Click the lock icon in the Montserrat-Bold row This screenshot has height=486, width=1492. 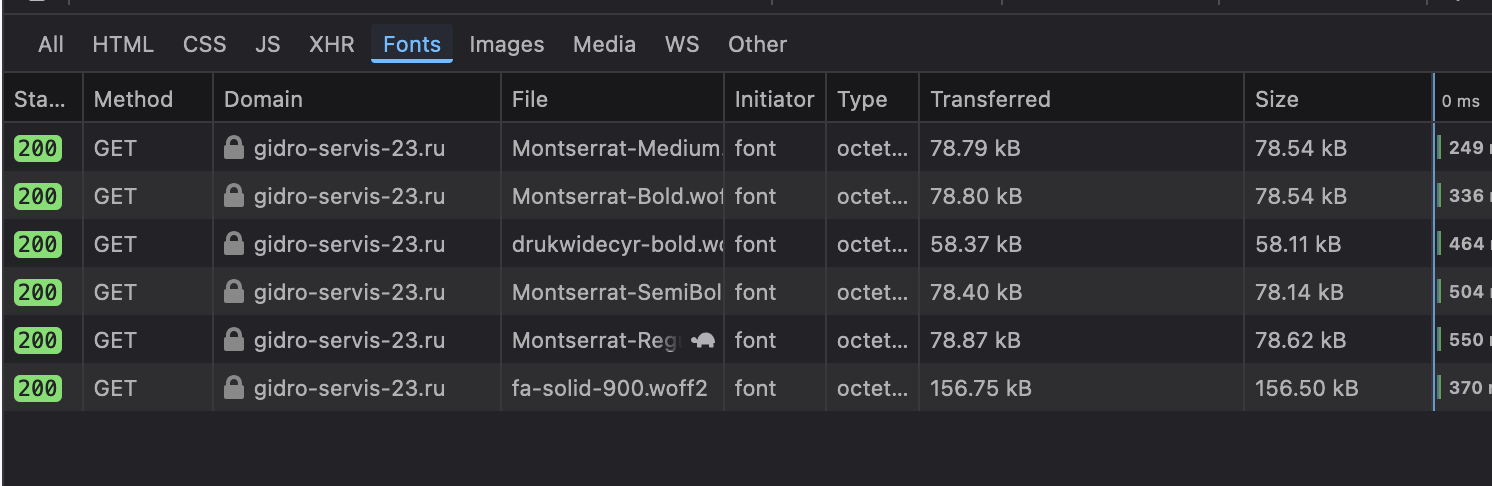pos(234,196)
